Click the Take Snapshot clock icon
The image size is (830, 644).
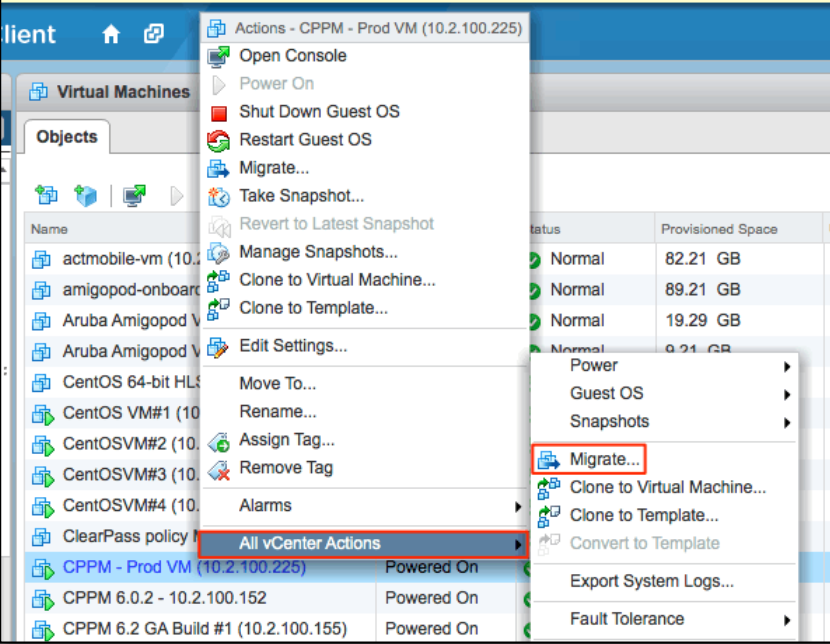pyautogui.click(x=219, y=197)
